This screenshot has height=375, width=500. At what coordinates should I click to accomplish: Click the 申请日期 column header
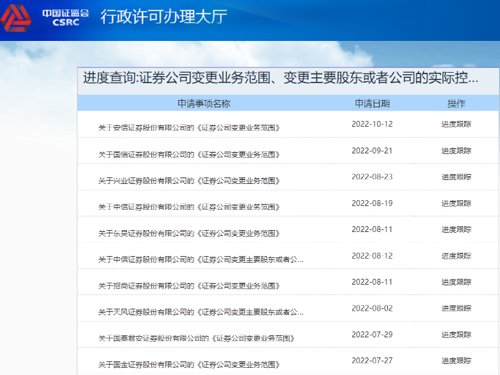pyautogui.click(x=372, y=104)
